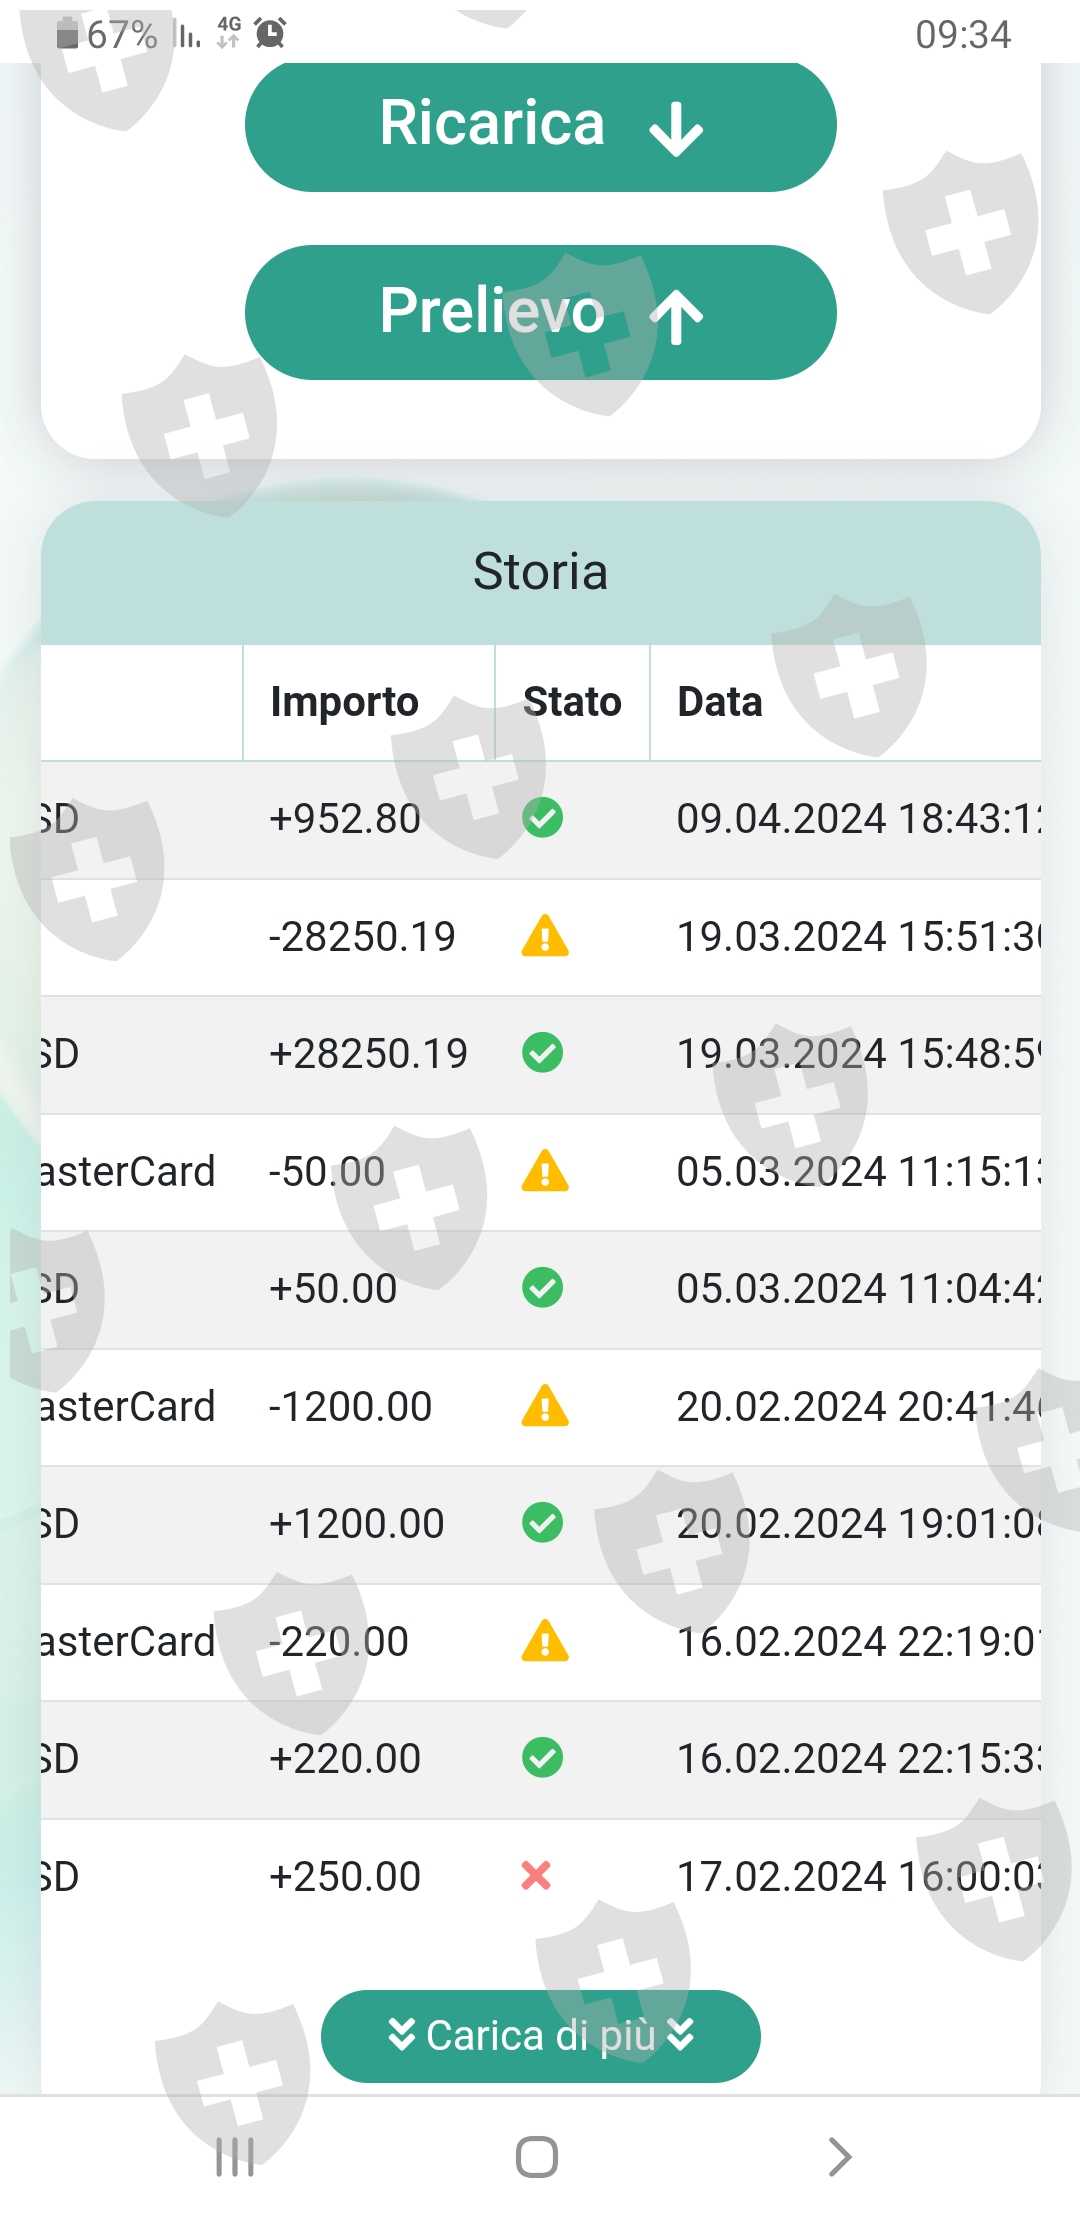This screenshot has height=2220, width=1080.
Task: Tap the warning triangle for -220.00
Action: click(x=545, y=1641)
